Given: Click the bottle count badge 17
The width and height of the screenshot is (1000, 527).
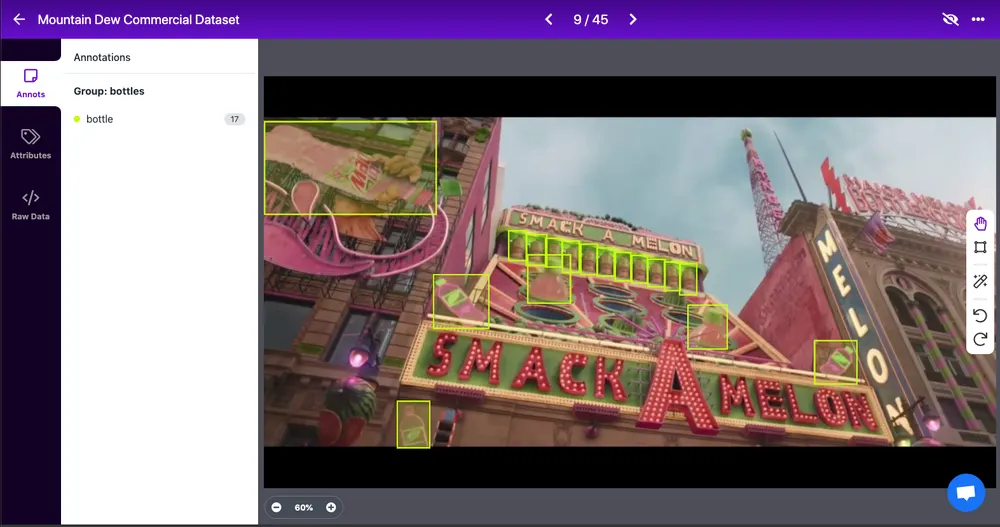Looking at the screenshot, I should click(235, 119).
